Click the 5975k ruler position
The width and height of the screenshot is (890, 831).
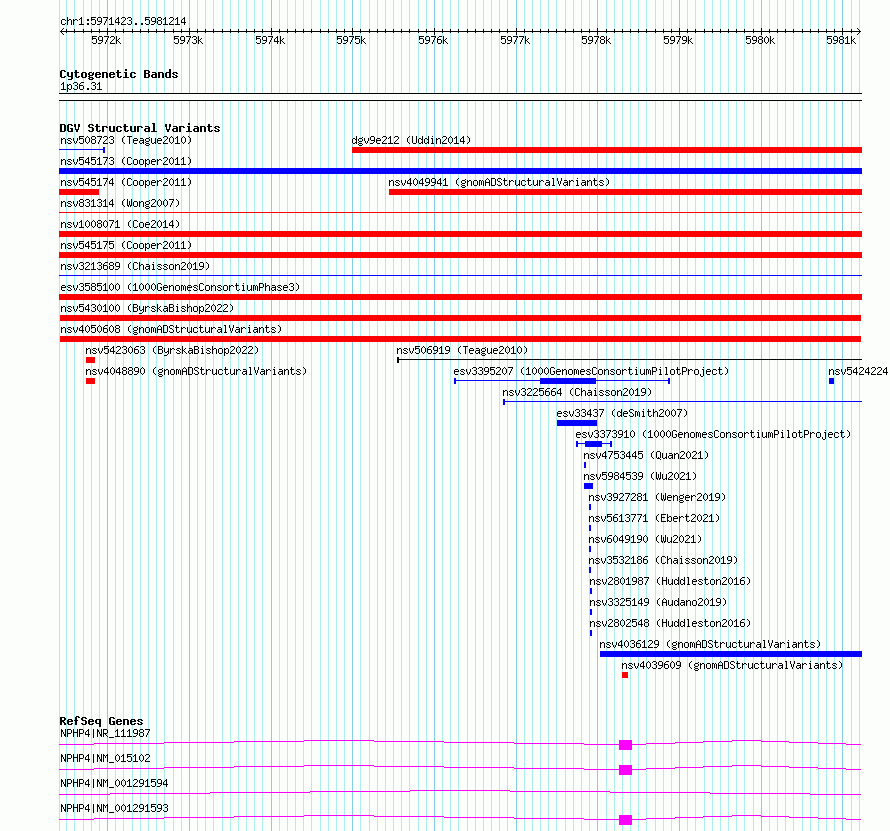point(351,40)
